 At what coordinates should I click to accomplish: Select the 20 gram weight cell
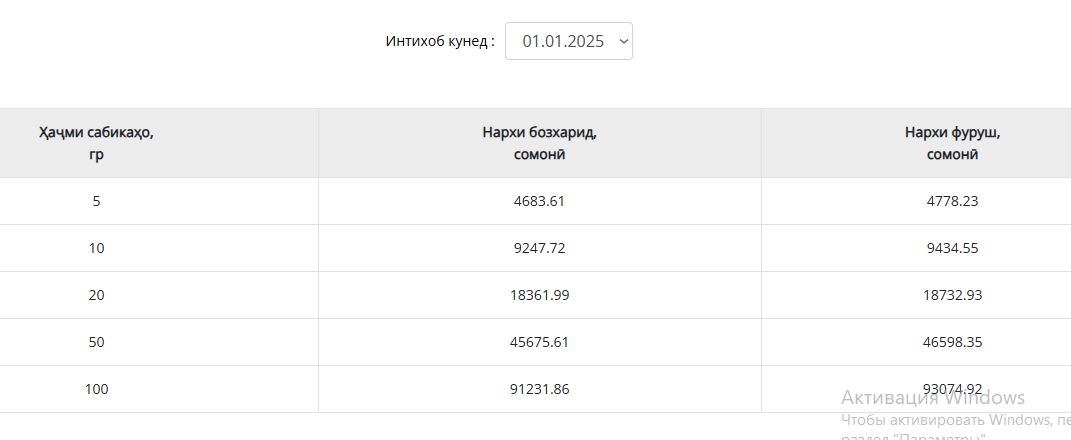[x=96, y=295]
